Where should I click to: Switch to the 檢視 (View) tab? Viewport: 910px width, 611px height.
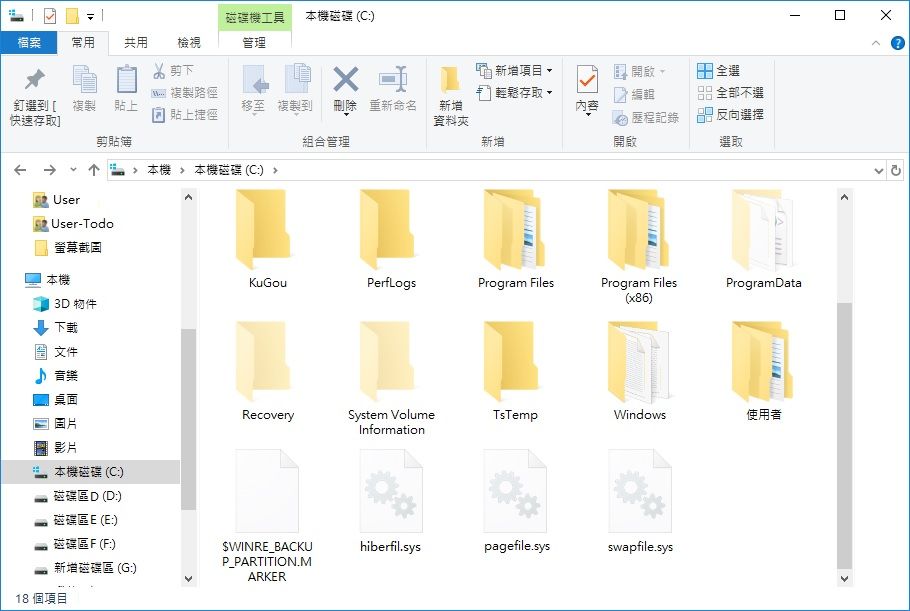click(189, 42)
